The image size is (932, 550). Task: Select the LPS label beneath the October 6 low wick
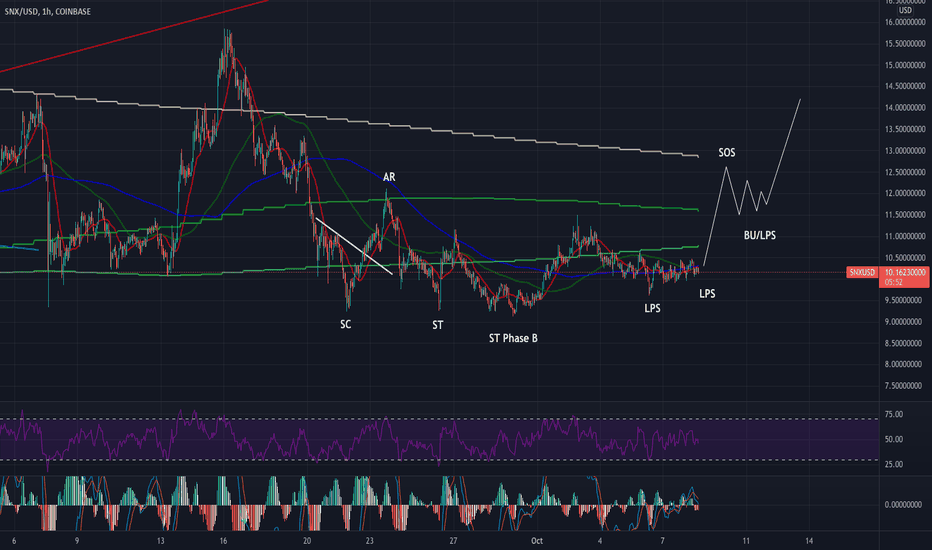coord(652,308)
